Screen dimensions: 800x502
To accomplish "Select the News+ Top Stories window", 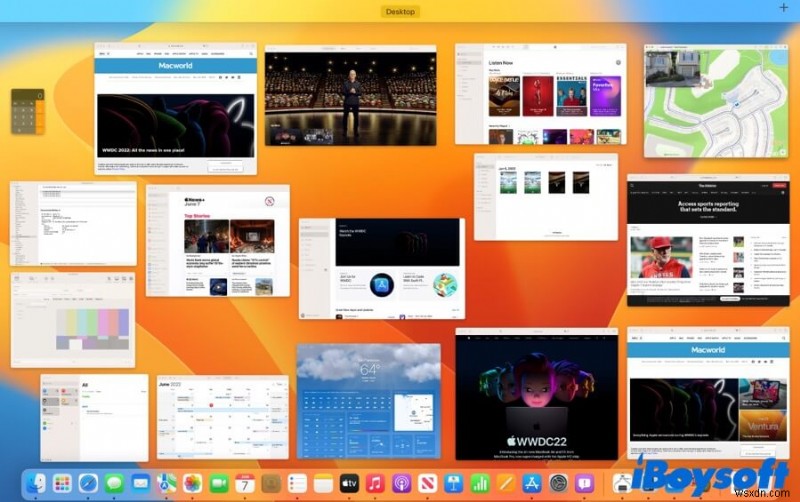I will pos(218,240).
